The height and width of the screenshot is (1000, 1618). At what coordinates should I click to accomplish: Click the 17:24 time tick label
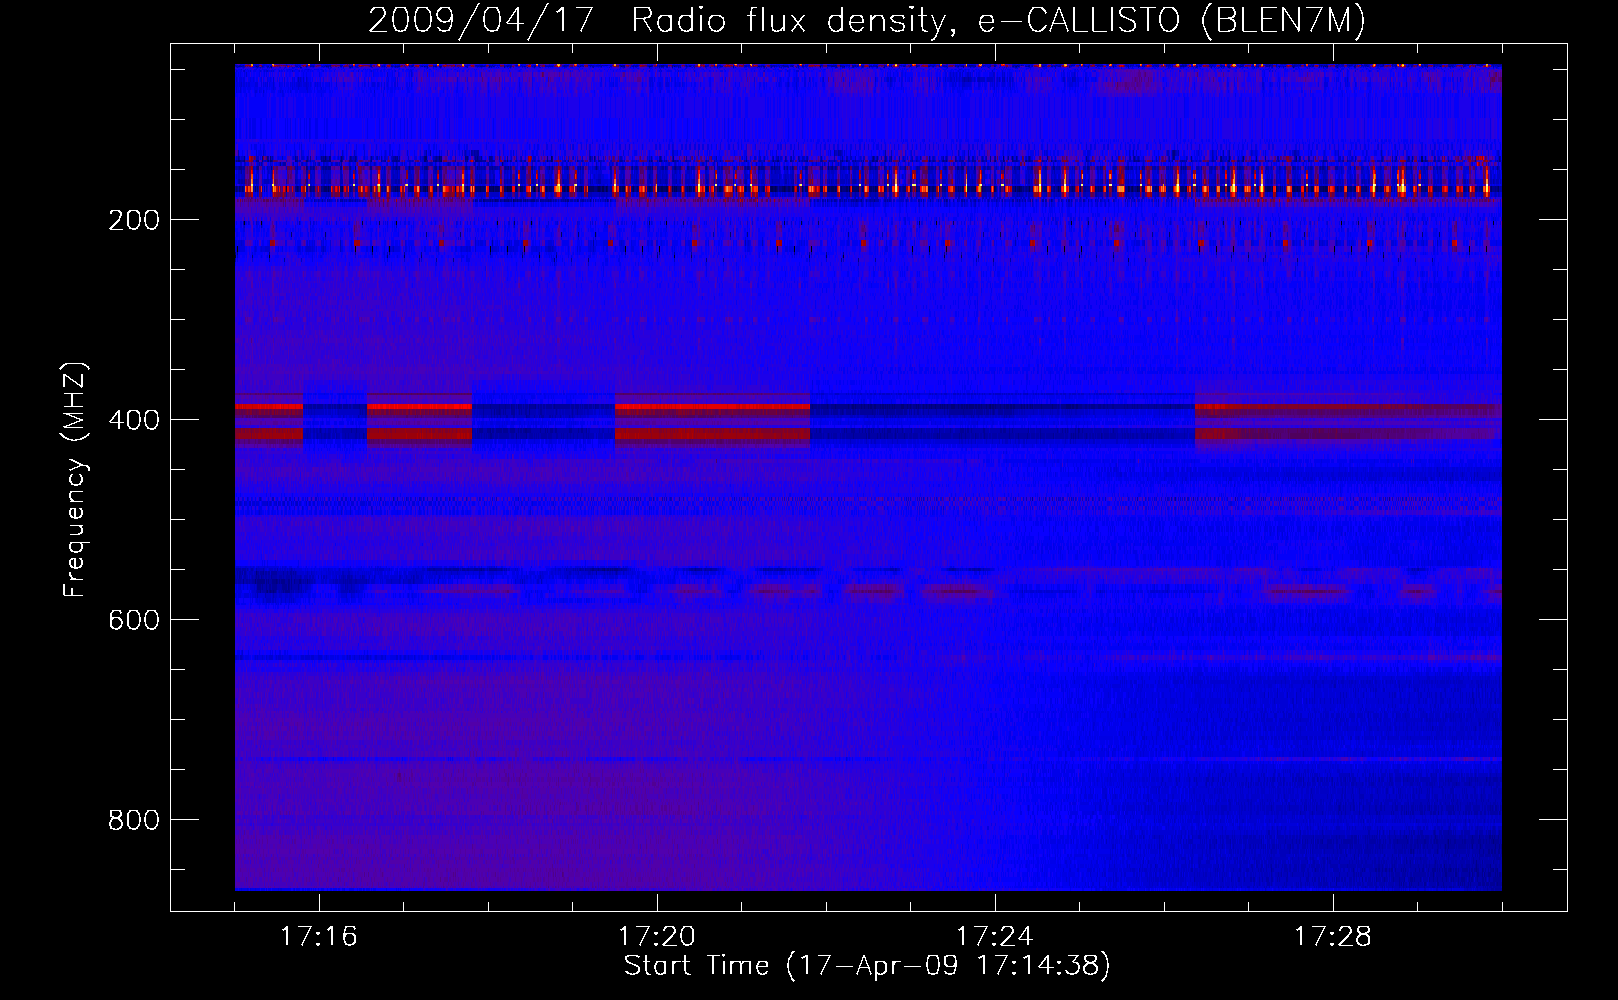coord(994,937)
